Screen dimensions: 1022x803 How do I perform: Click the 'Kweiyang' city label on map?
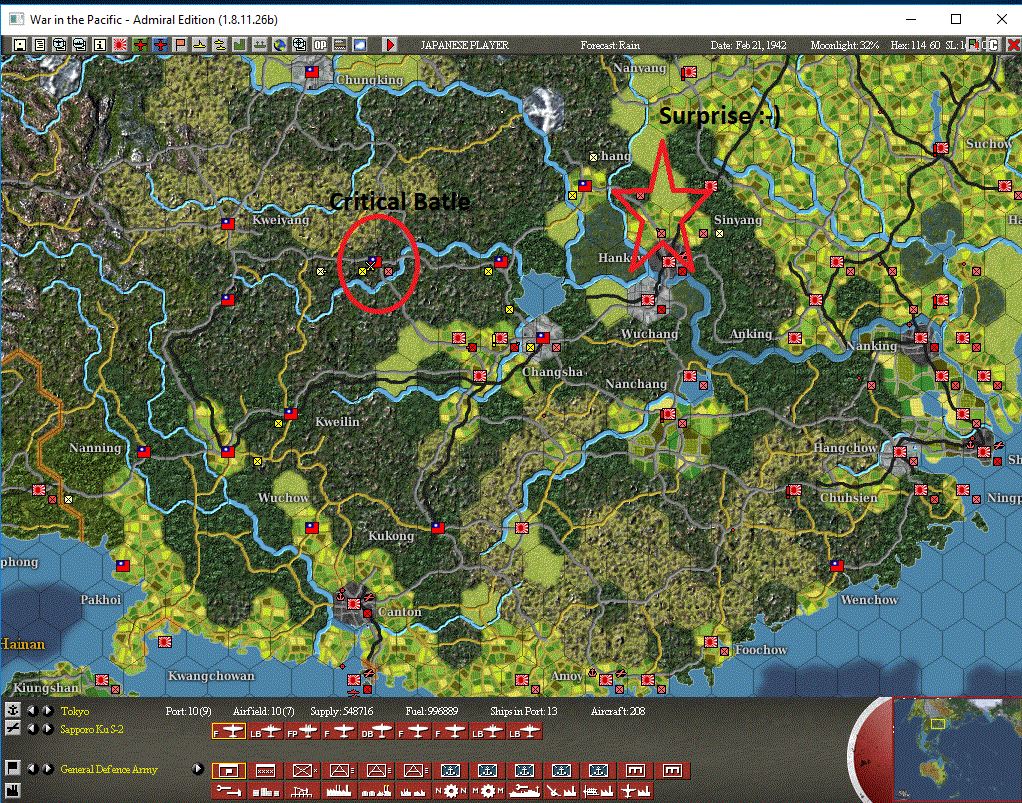point(281,220)
